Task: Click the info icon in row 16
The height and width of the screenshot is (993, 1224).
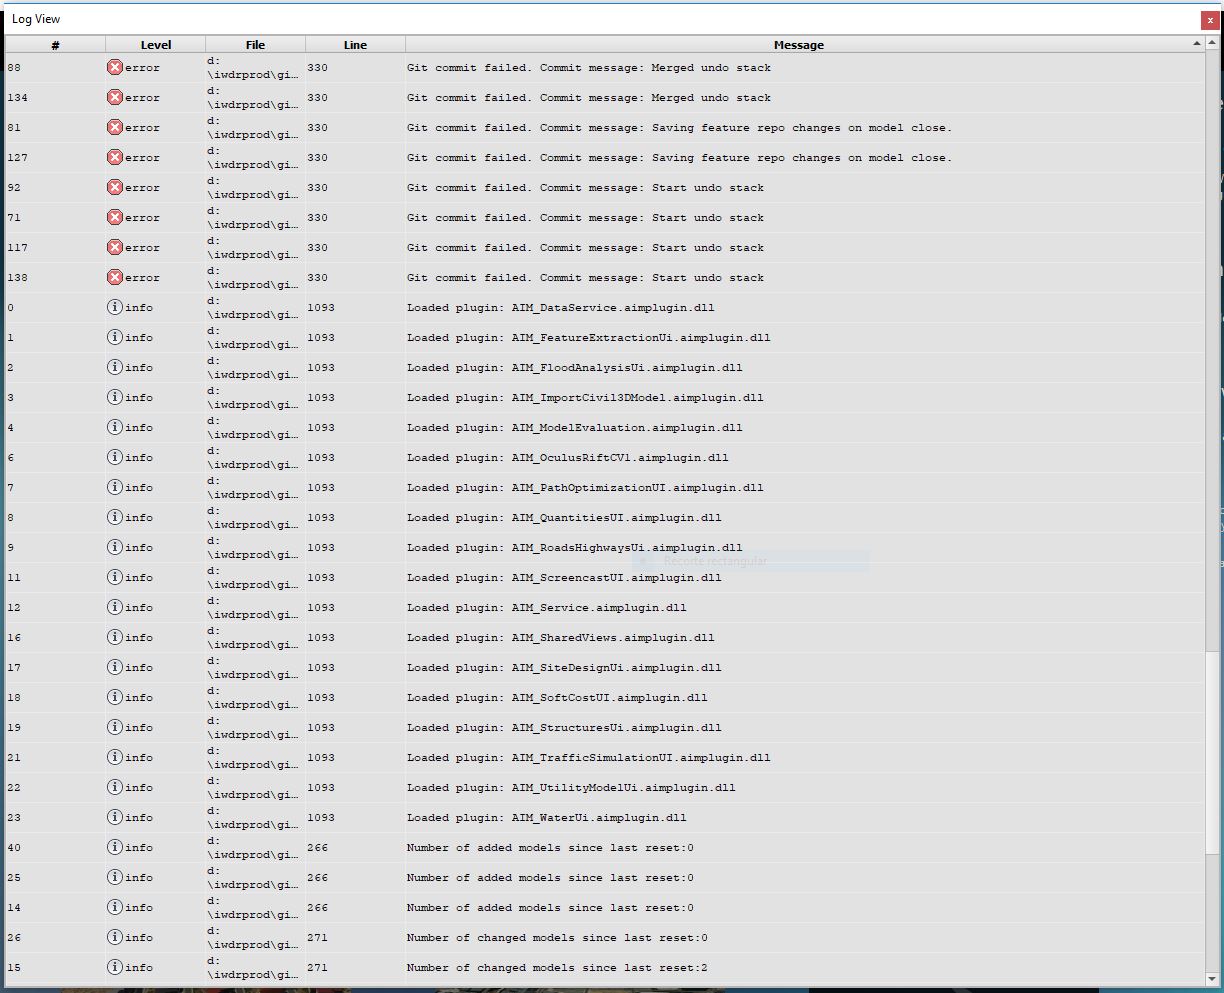Action: click(x=115, y=637)
